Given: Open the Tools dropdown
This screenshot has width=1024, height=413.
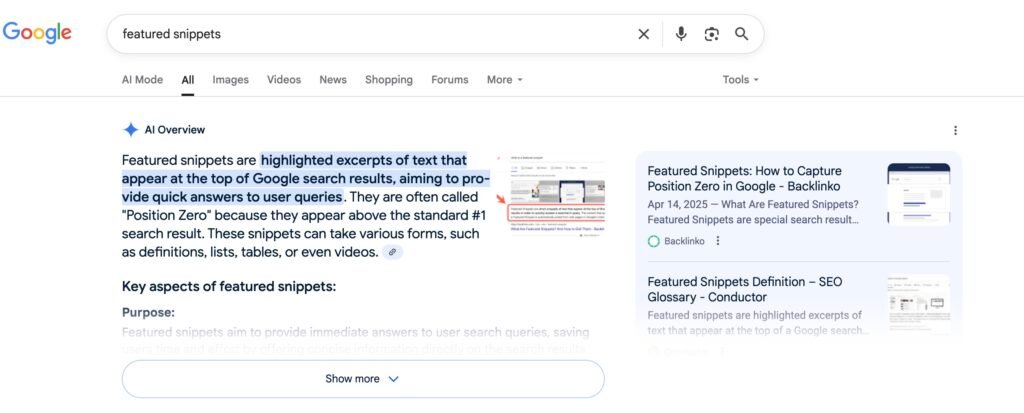Looking at the screenshot, I should point(741,80).
